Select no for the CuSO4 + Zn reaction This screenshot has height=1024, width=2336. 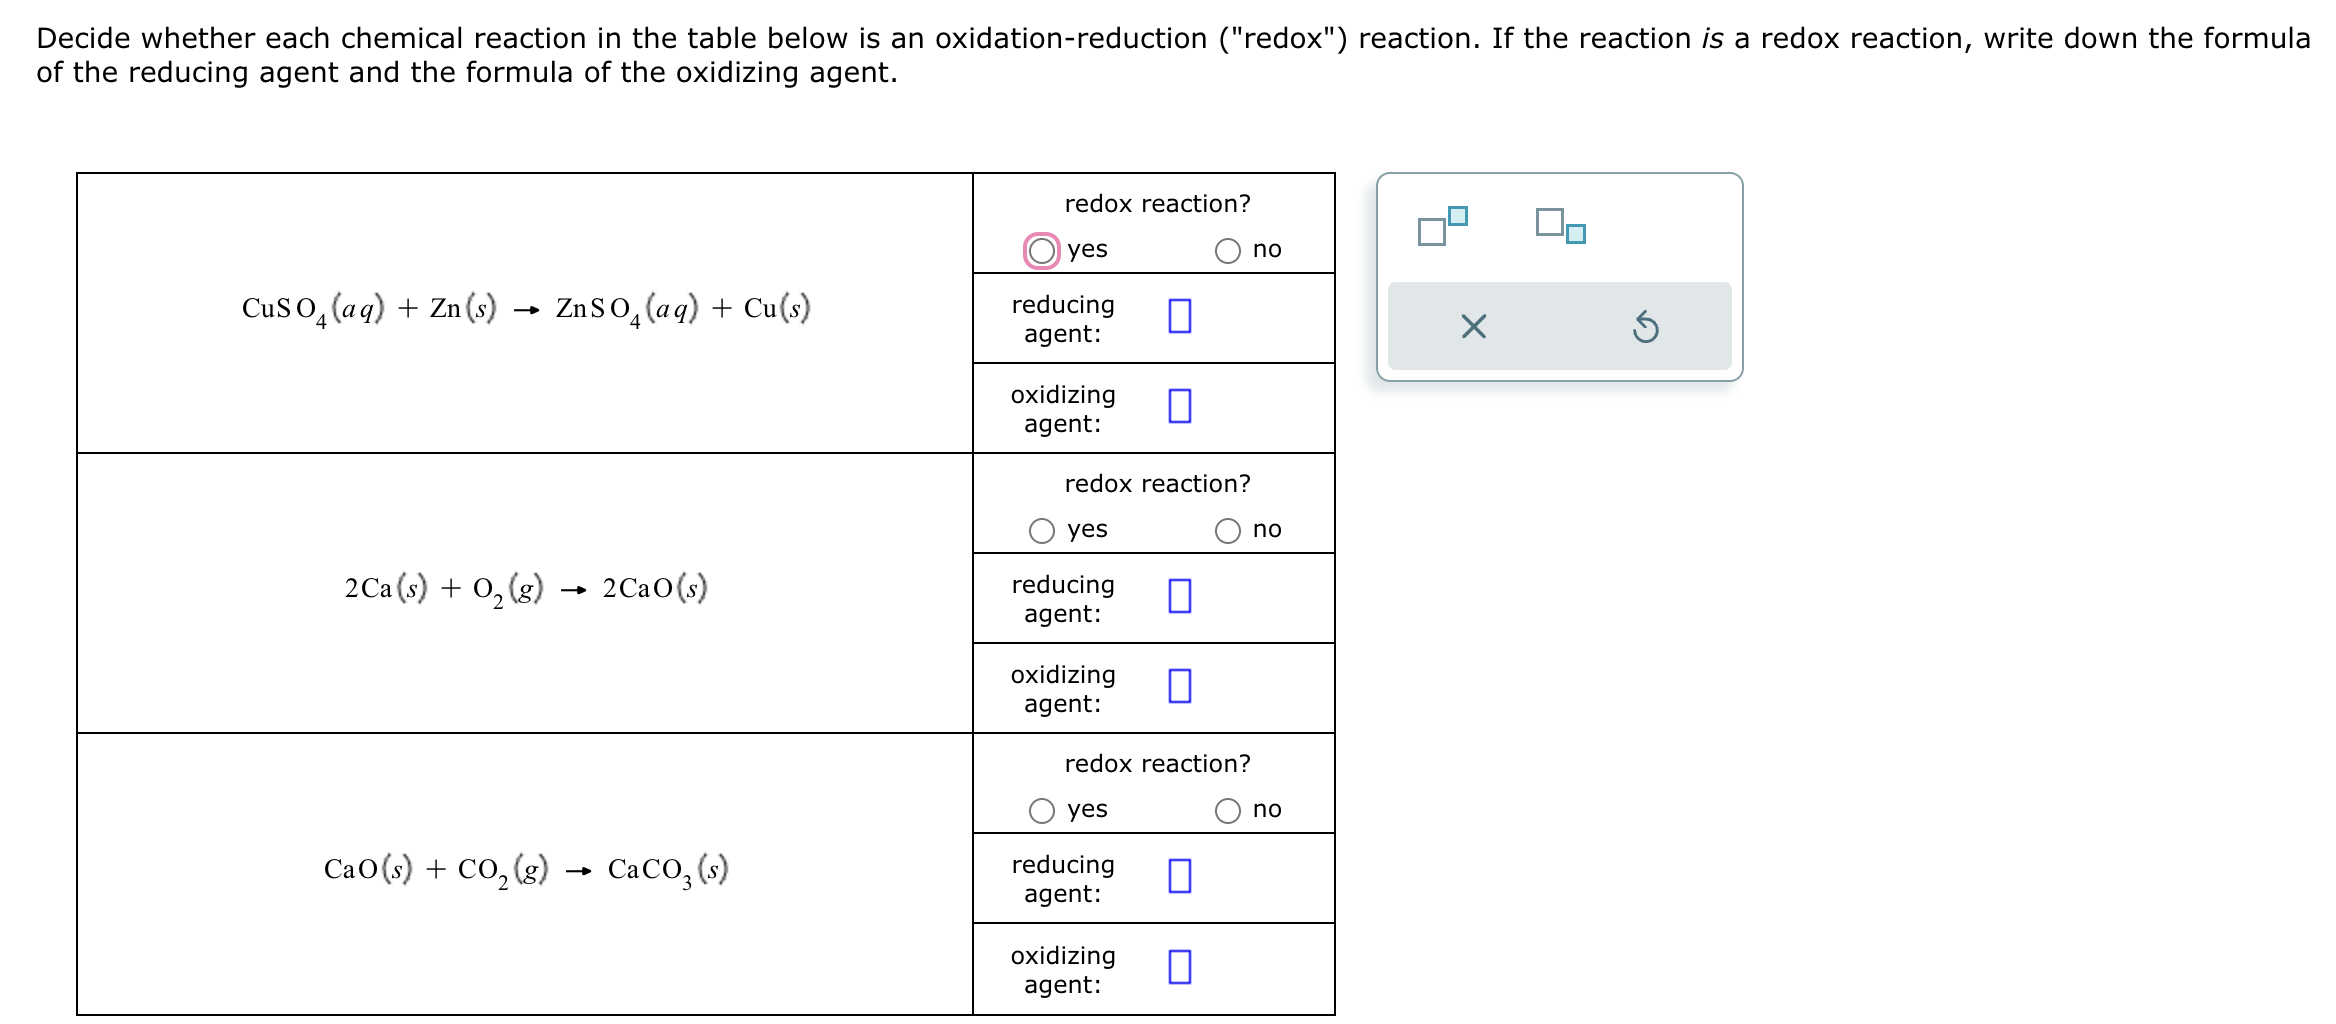coord(1227,250)
